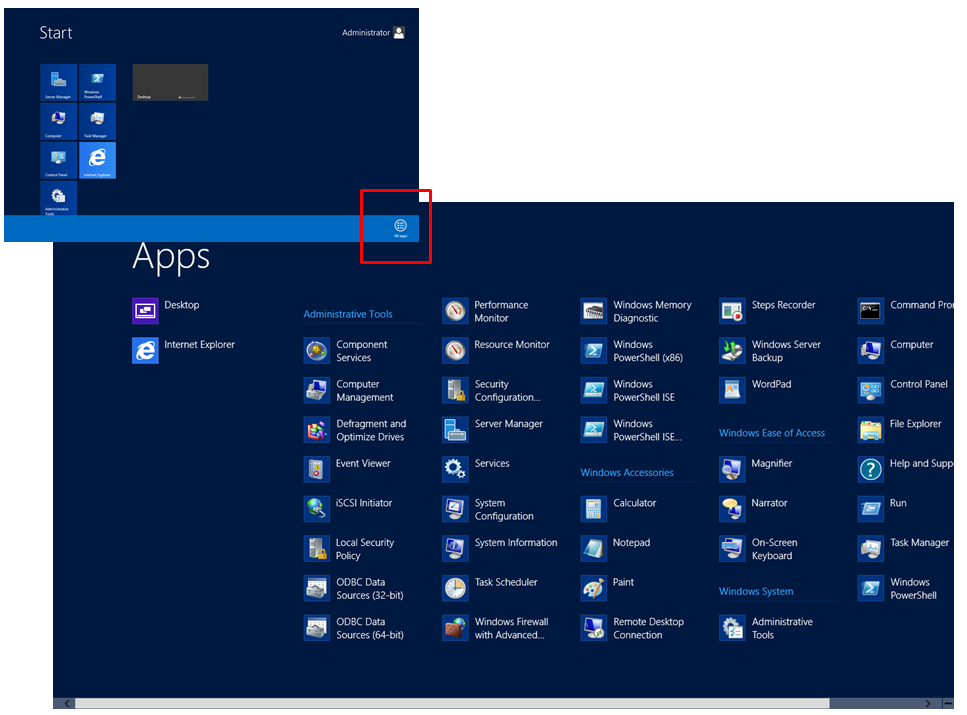Open ODBC Data Sources (64-bit)
Image resolution: width=967 pixels, height=715 pixels.
[x=354, y=628]
